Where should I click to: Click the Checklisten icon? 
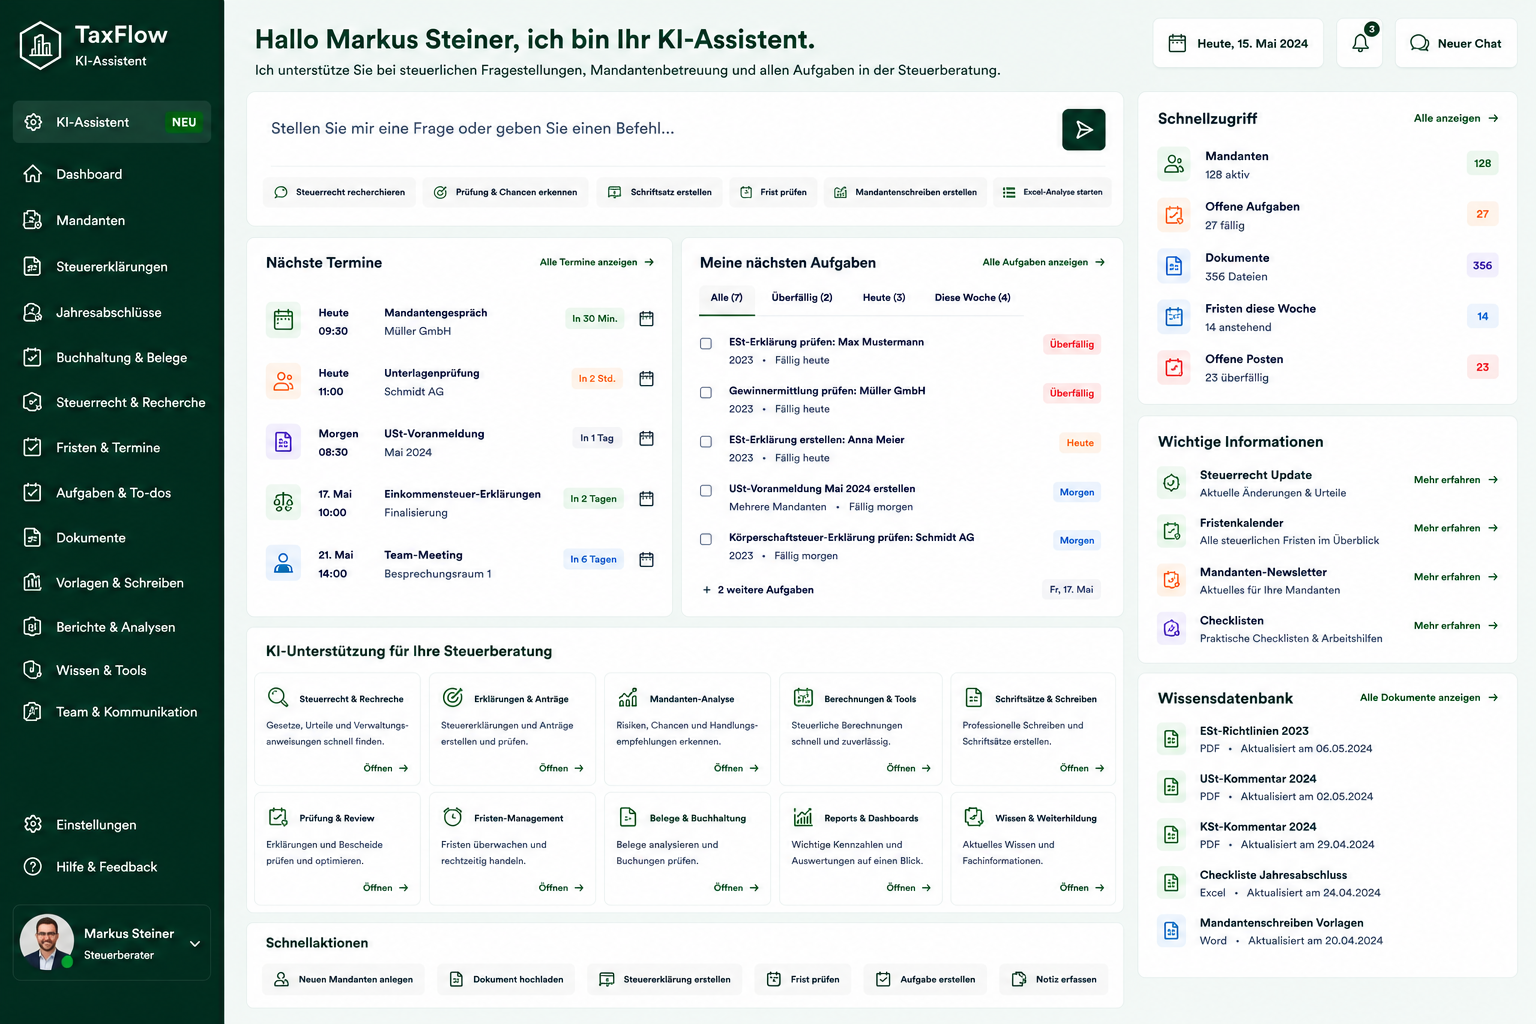[x=1171, y=628]
